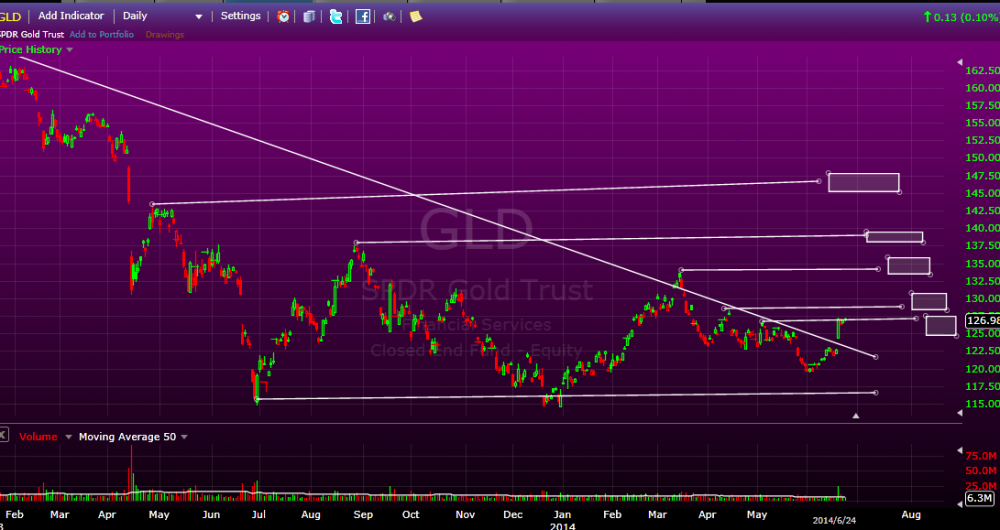The height and width of the screenshot is (530, 1000).
Task: Click the GLD ticker symbol
Action: pos(12,16)
